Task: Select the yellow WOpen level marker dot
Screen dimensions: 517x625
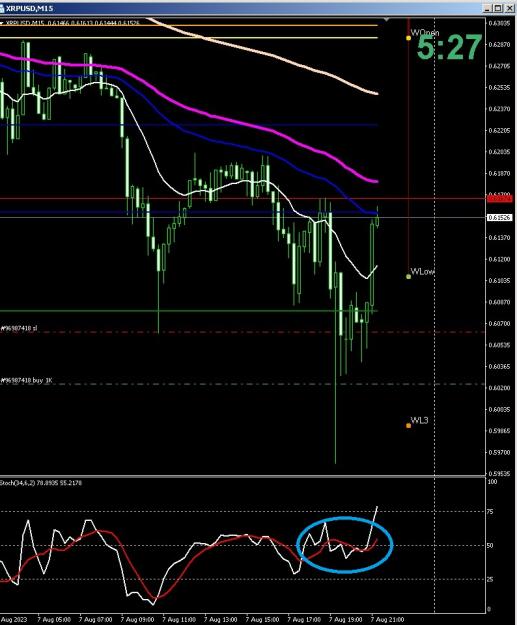Action: [x=408, y=38]
